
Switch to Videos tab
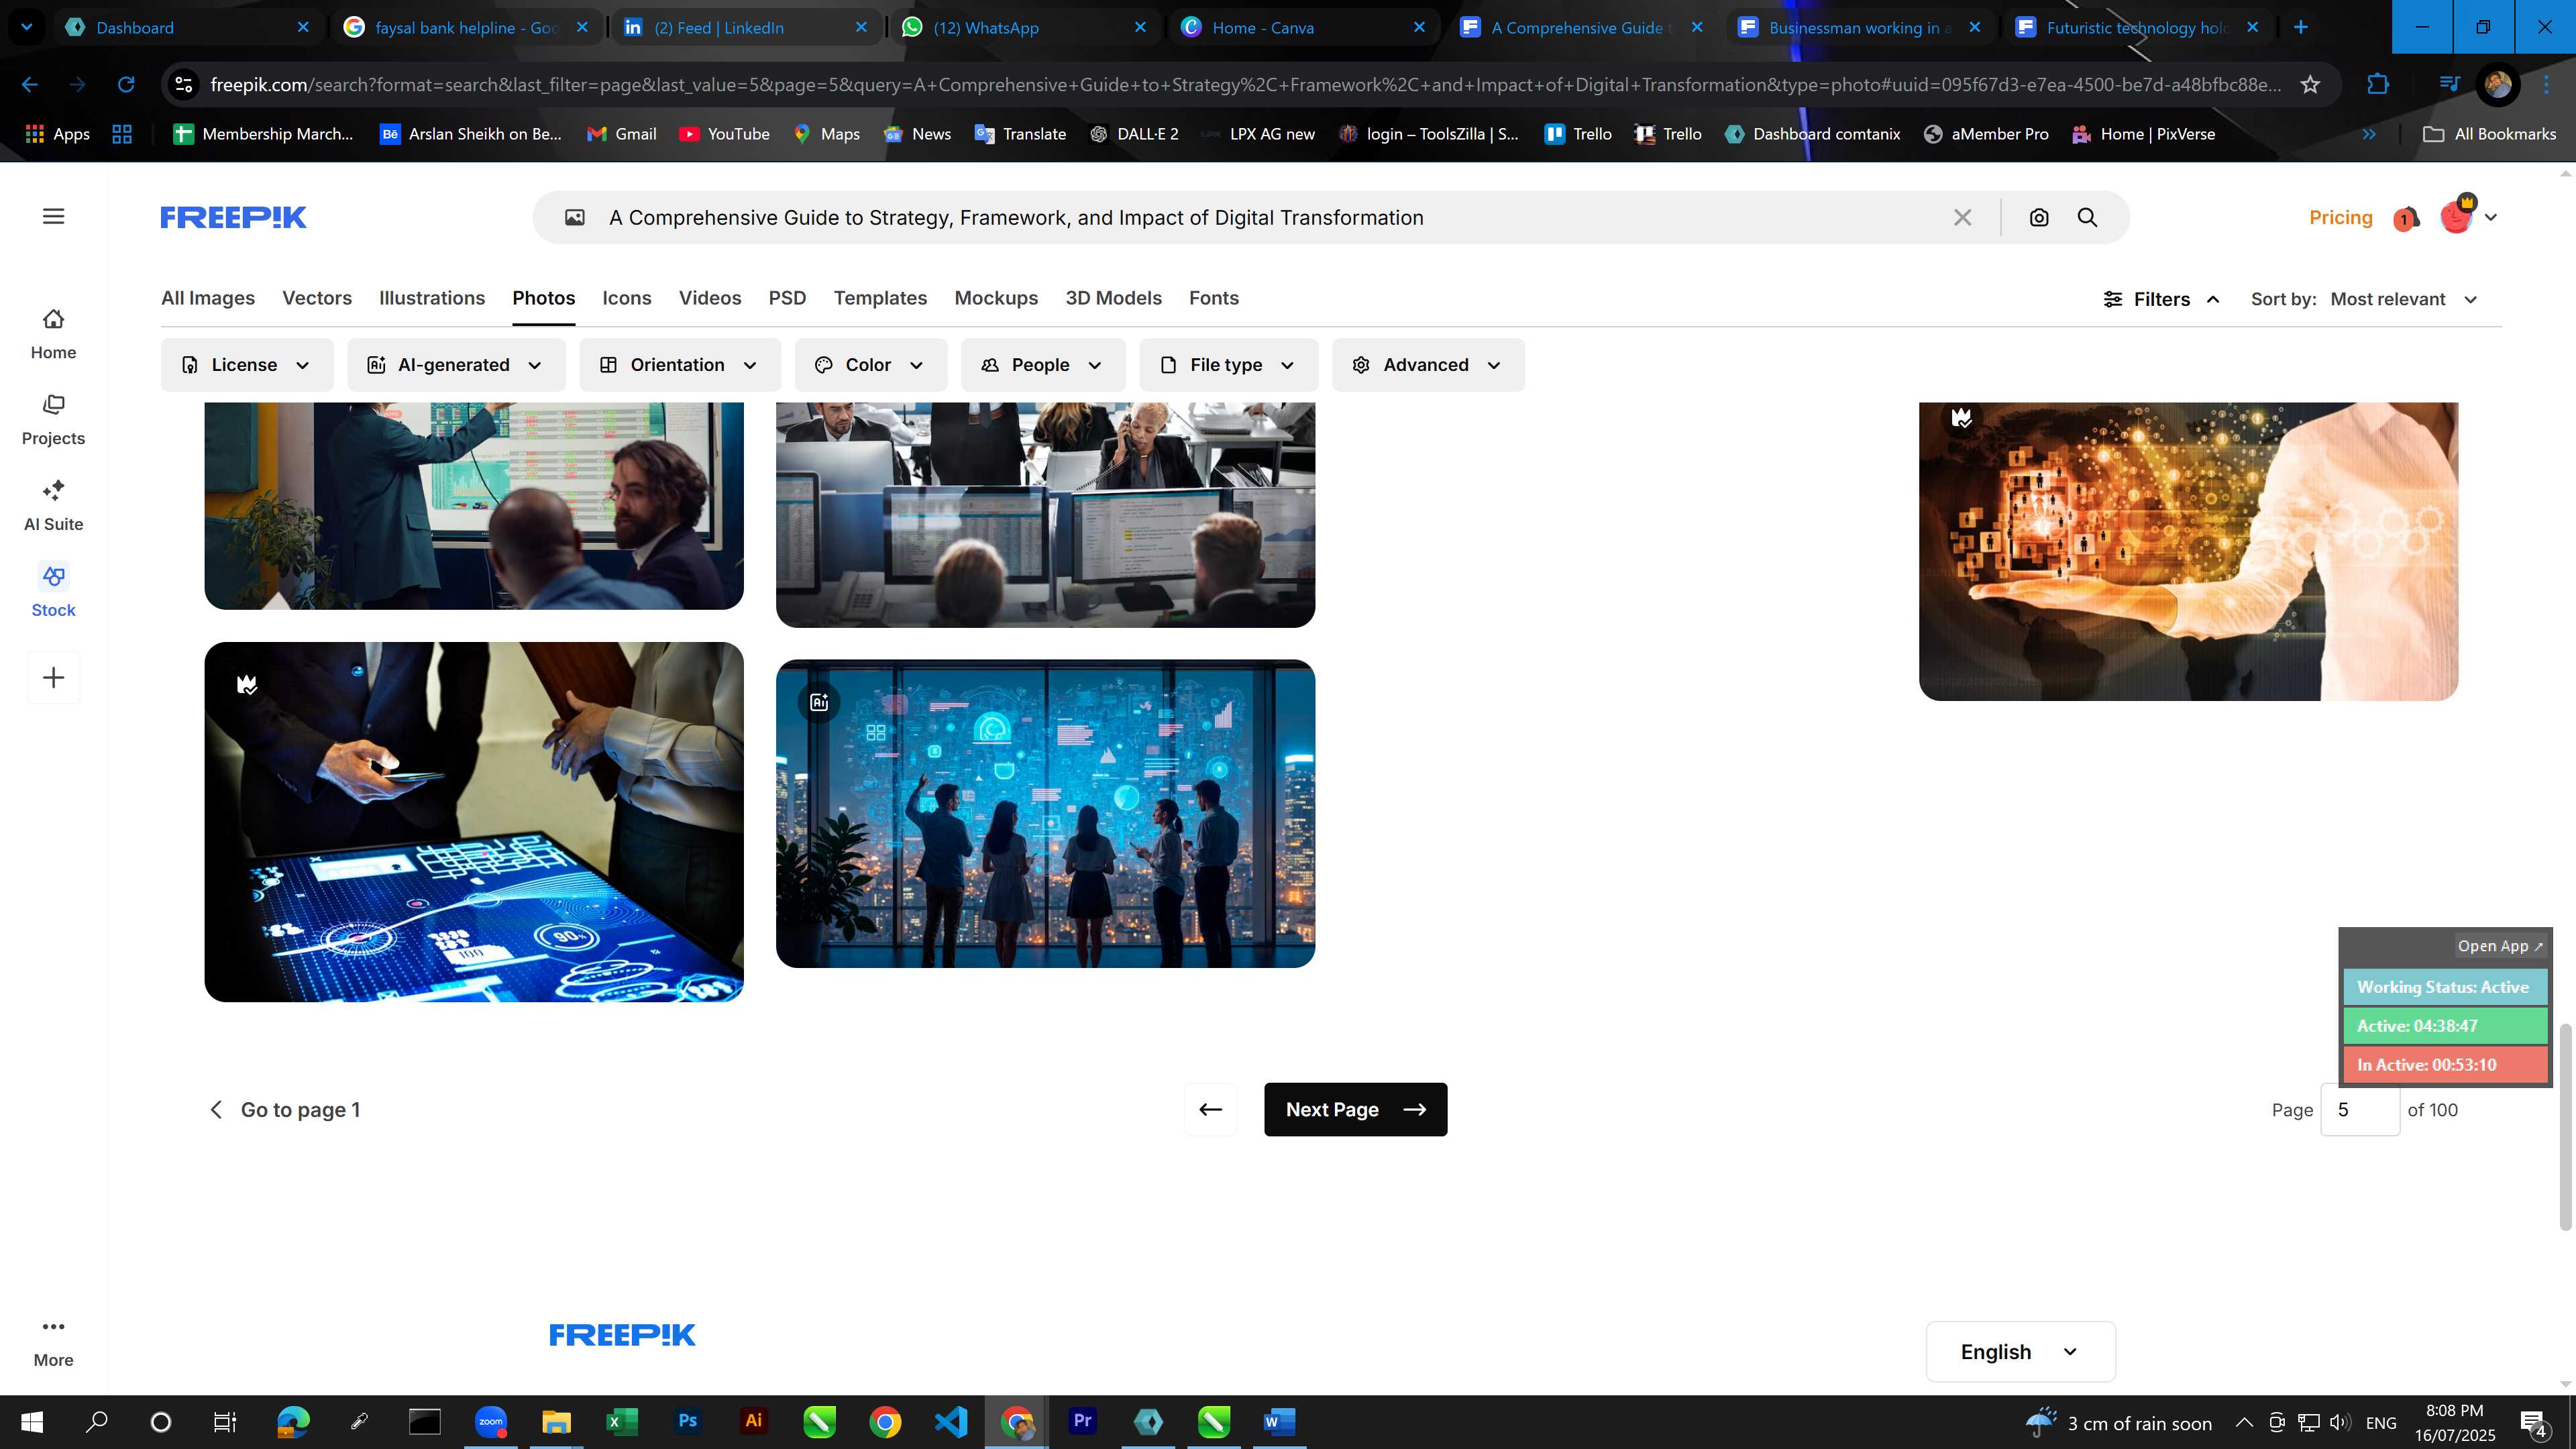tap(710, 298)
